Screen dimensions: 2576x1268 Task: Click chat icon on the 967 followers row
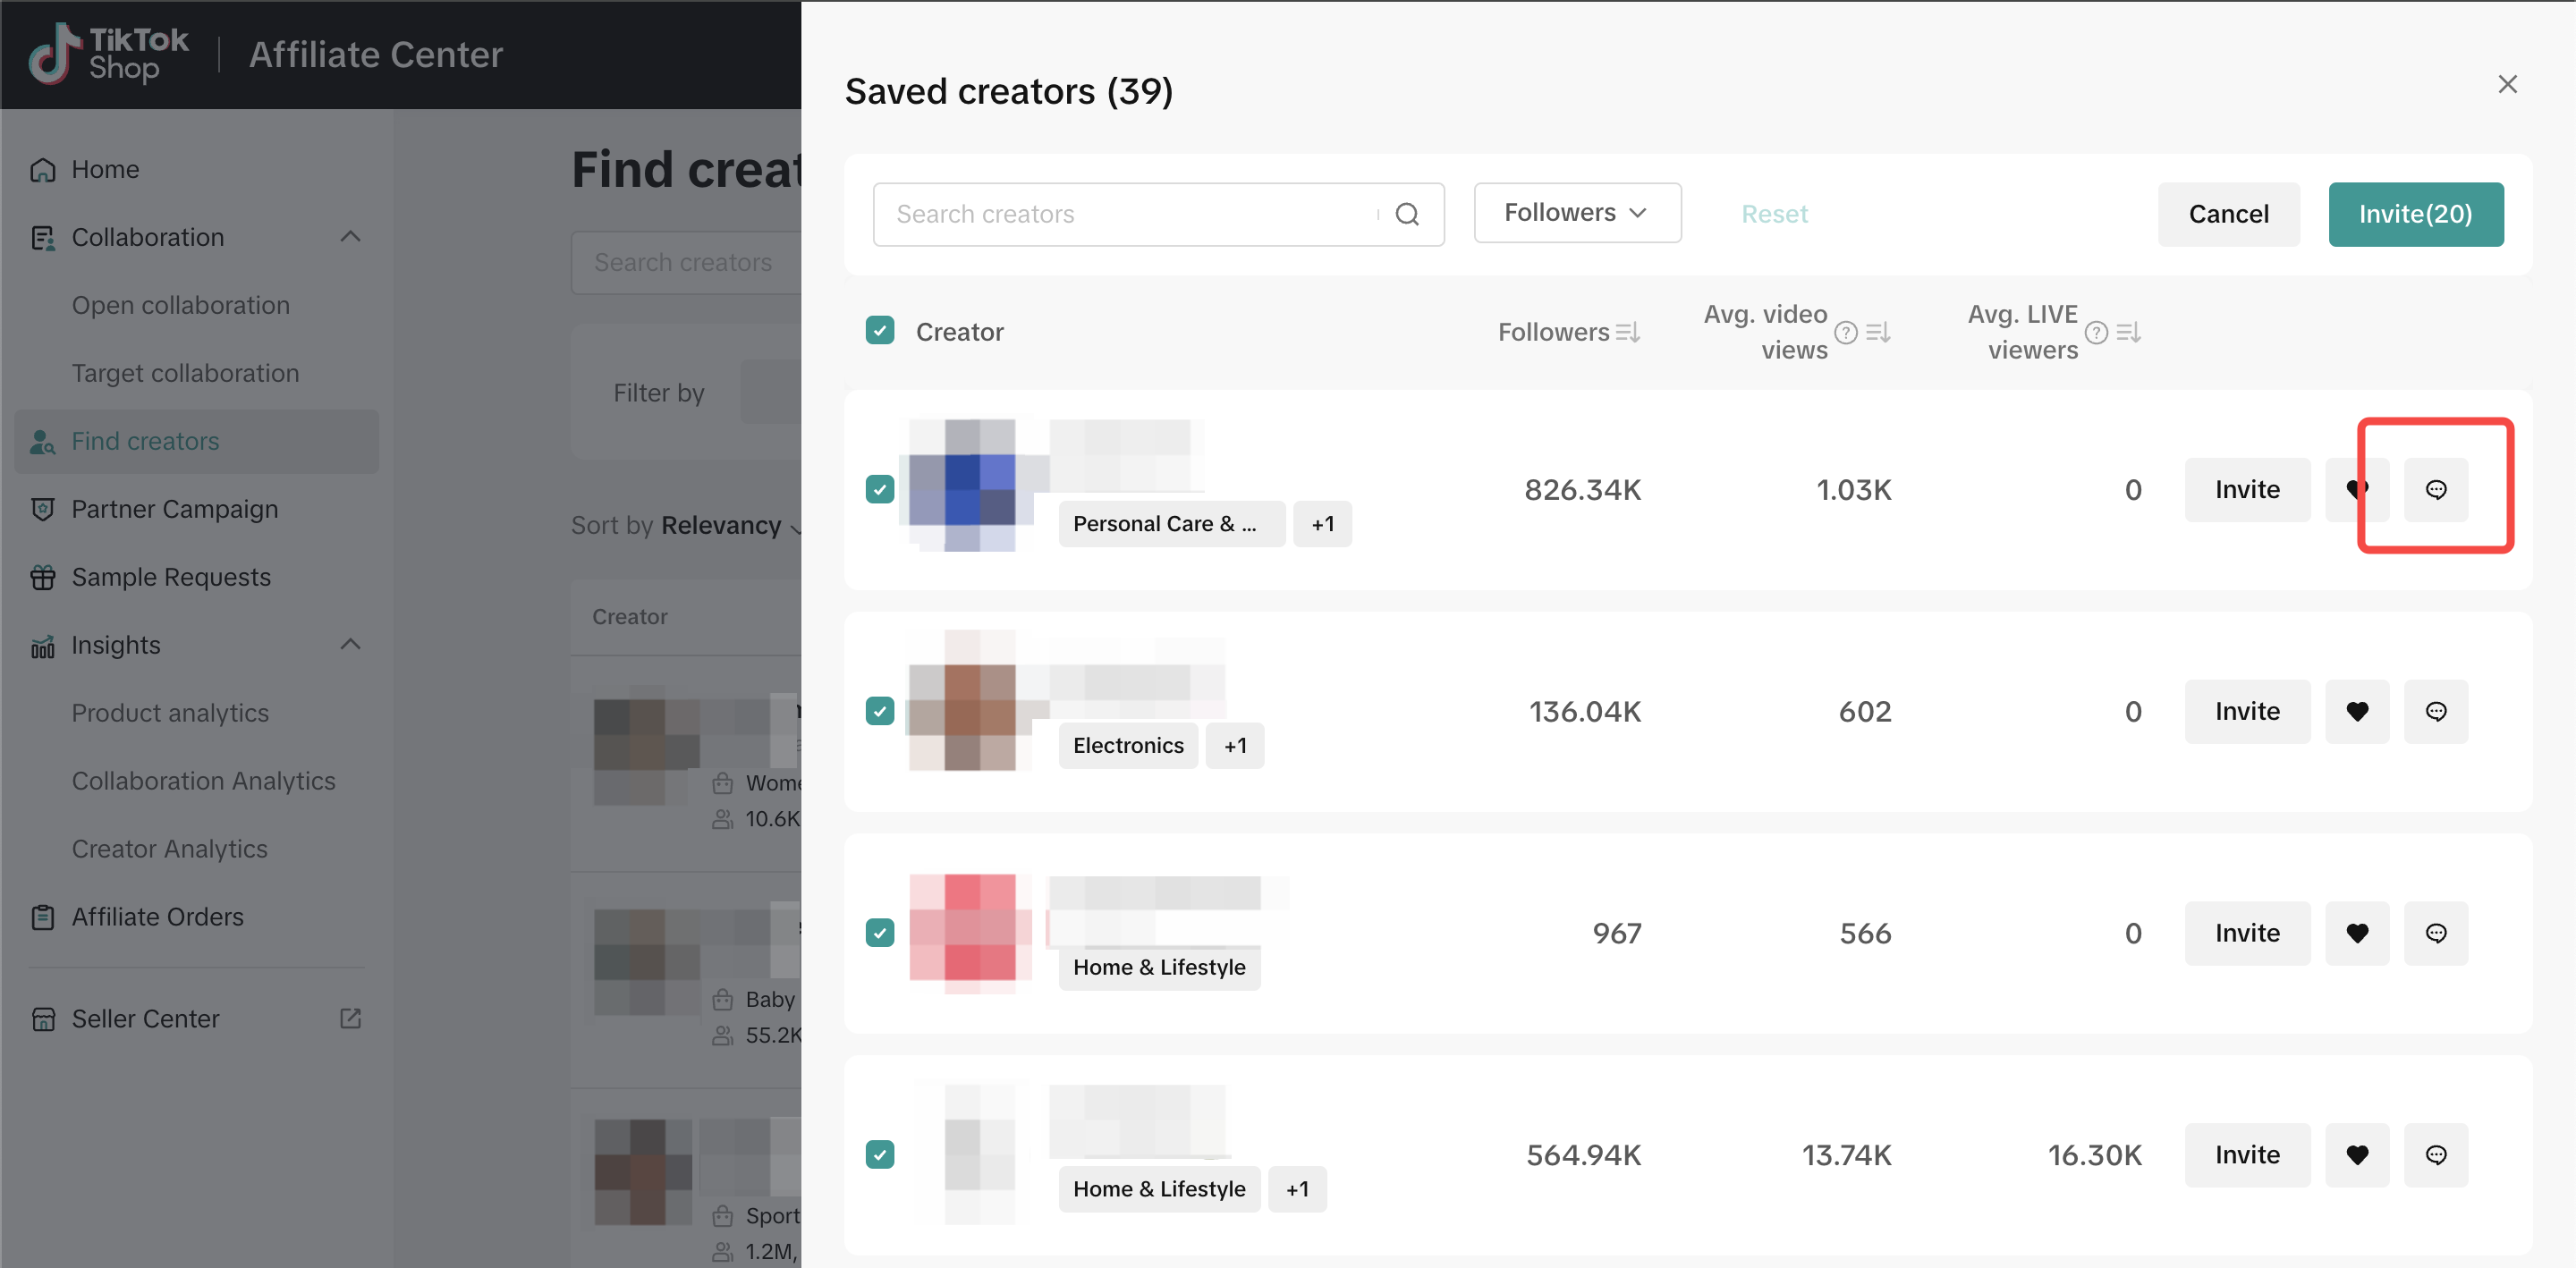click(2435, 933)
